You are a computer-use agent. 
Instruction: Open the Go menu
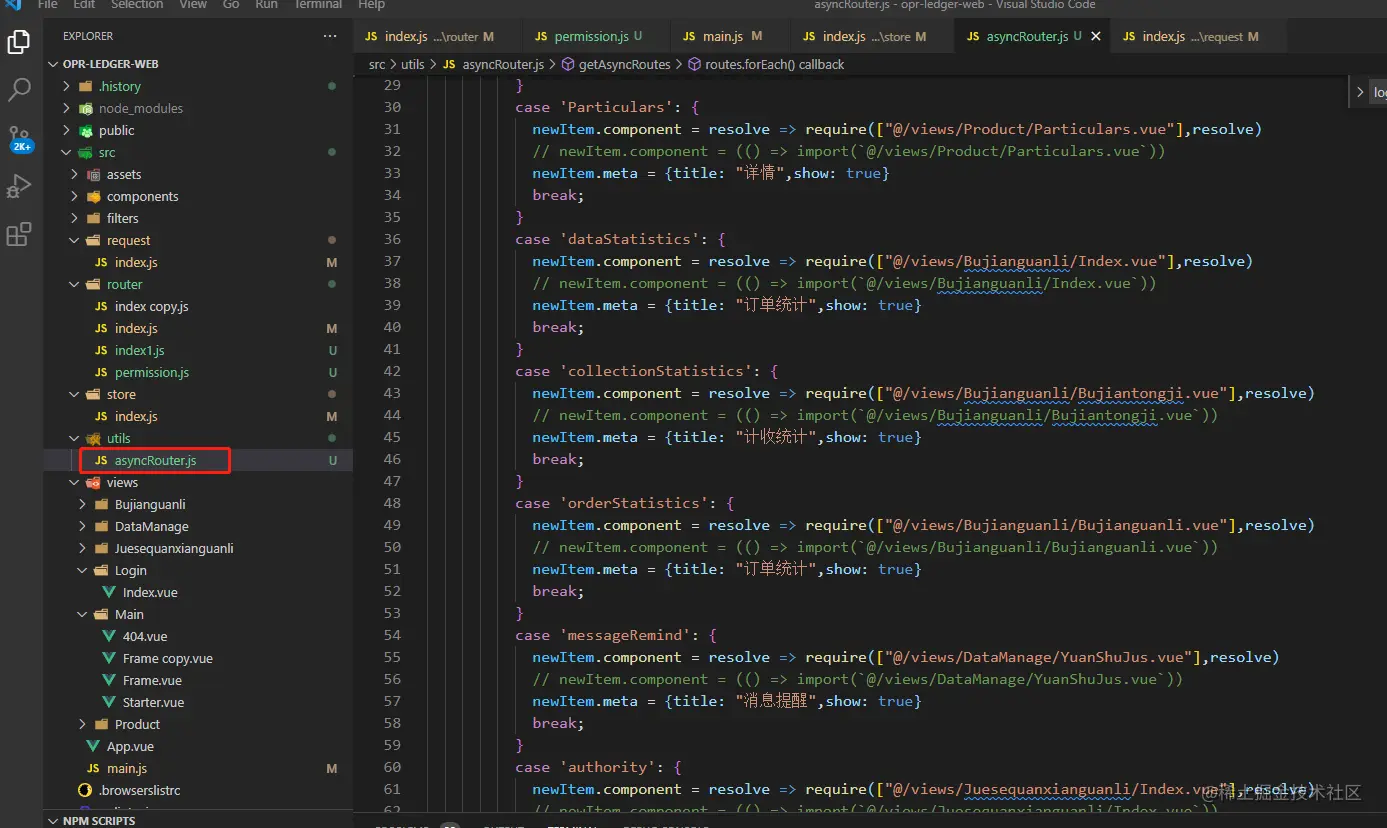pyautogui.click(x=231, y=4)
